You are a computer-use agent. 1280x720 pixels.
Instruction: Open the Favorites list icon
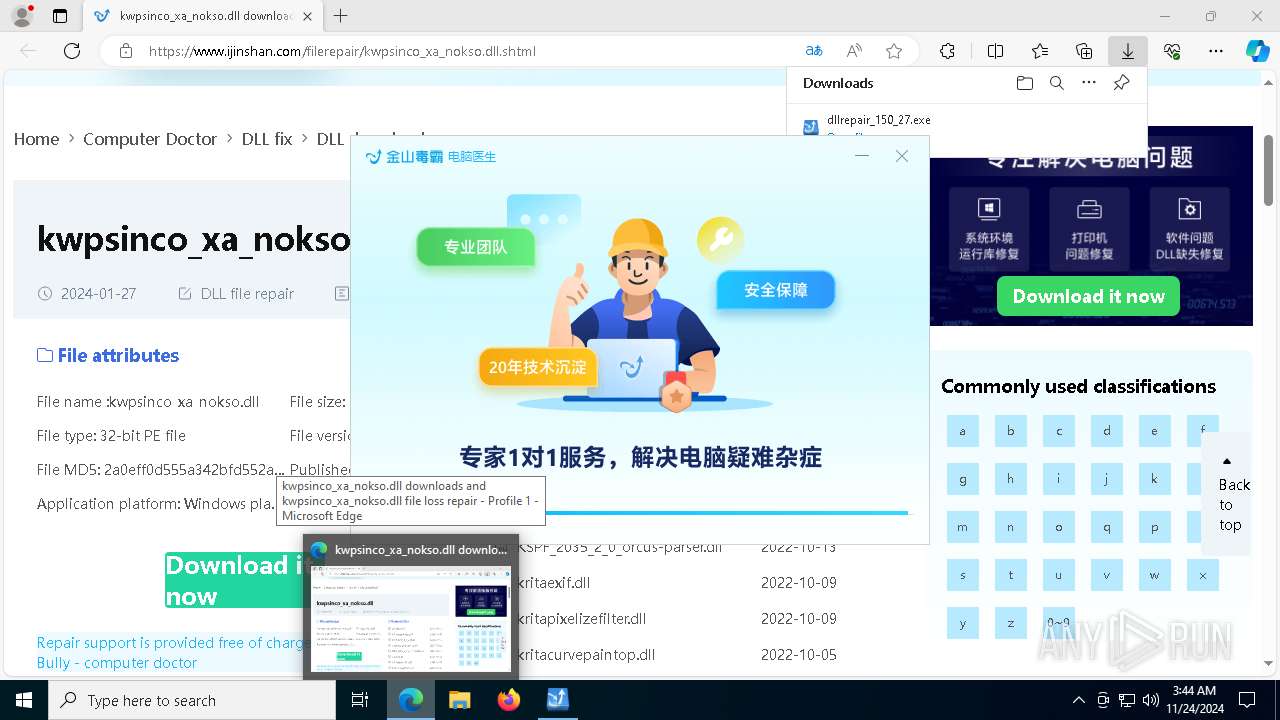point(1040,51)
